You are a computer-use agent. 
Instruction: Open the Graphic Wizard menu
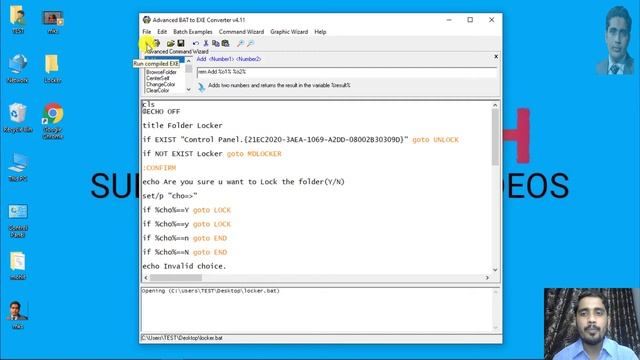(289, 31)
